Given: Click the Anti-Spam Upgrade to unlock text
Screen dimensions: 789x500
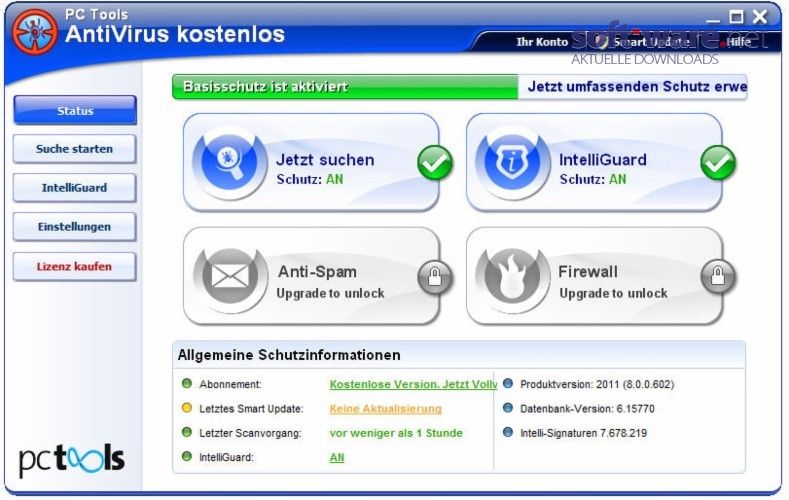Looking at the screenshot, I should 331,293.
